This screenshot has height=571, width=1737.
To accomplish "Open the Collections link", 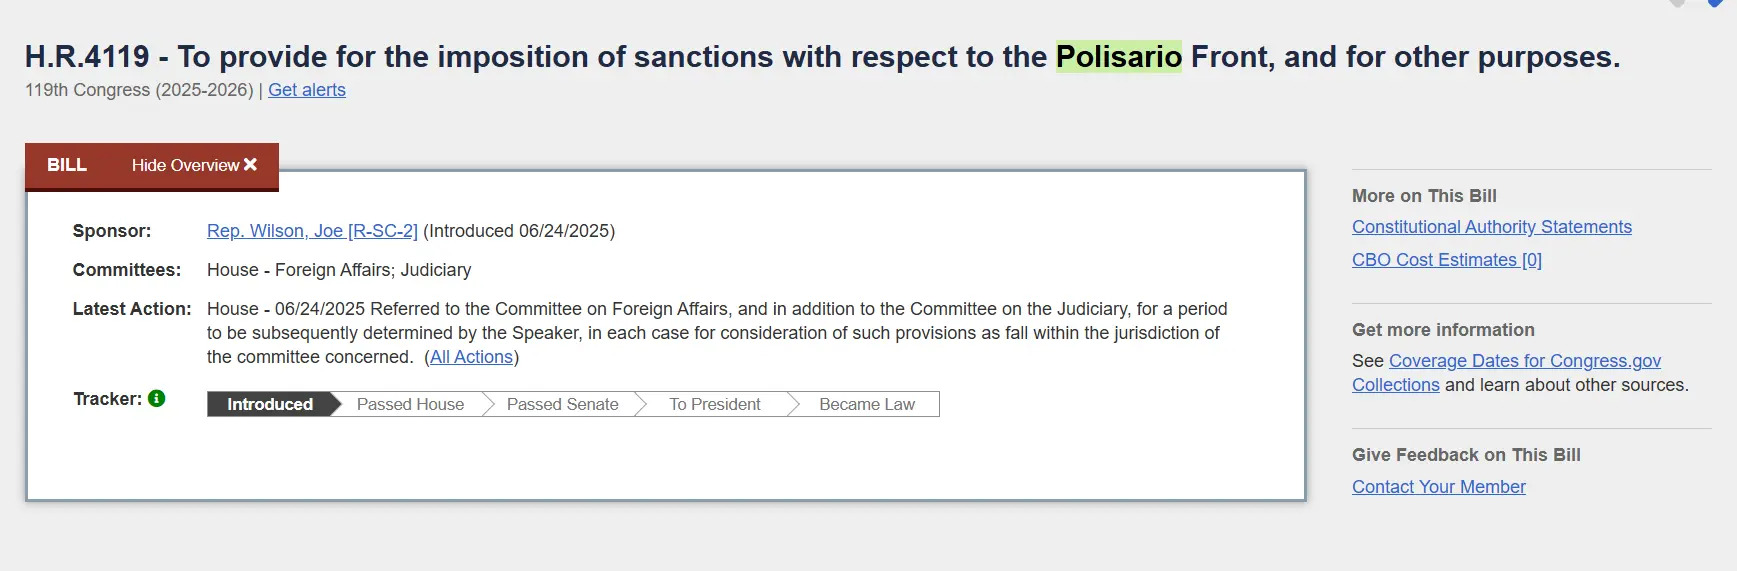I will [x=1396, y=385].
